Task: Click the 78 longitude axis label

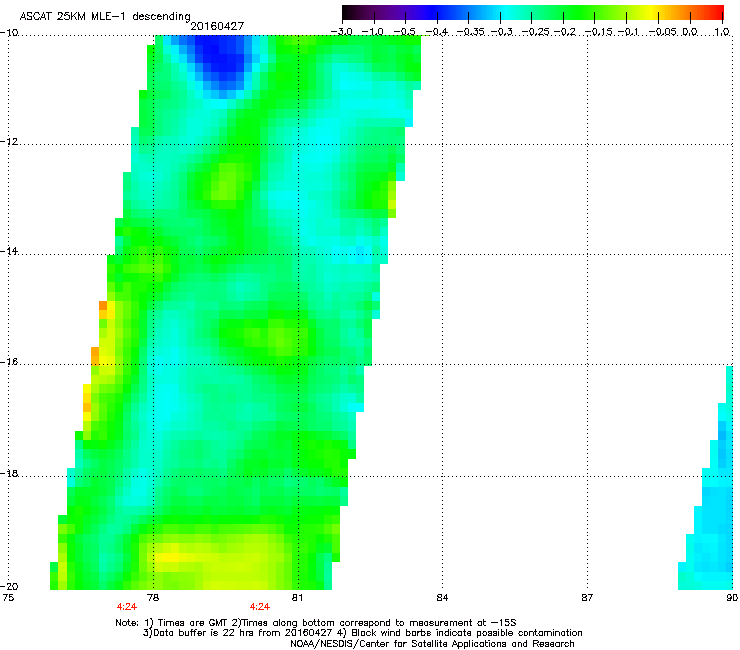Action: pyautogui.click(x=153, y=598)
